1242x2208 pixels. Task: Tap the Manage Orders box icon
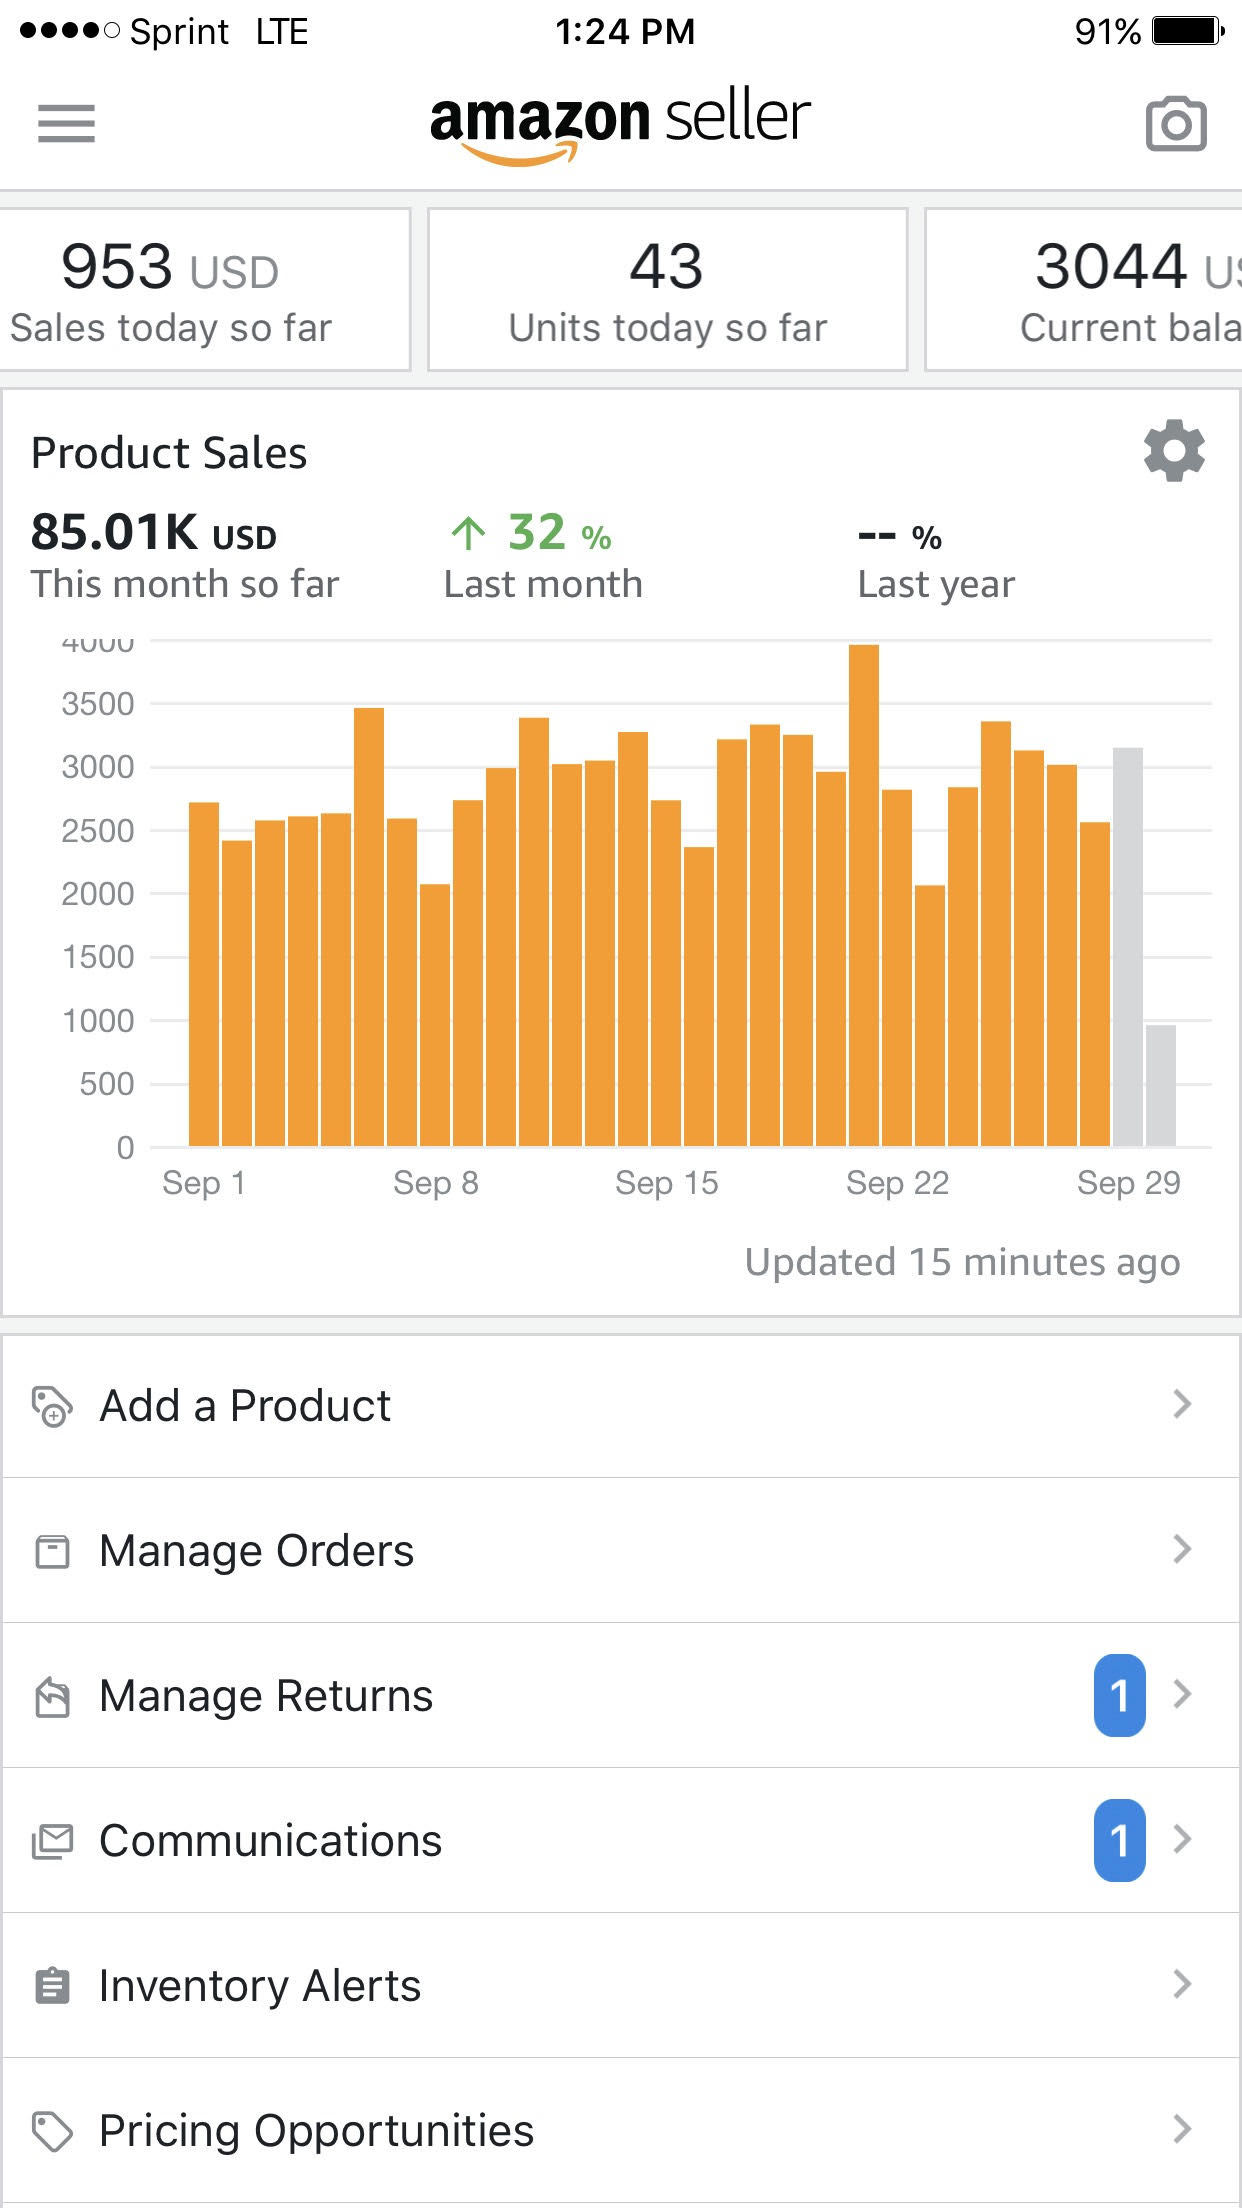tap(52, 1551)
